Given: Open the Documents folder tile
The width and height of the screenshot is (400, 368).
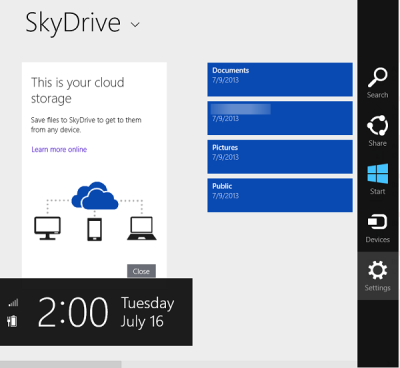Looking at the screenshot, I should coord(280,80).
